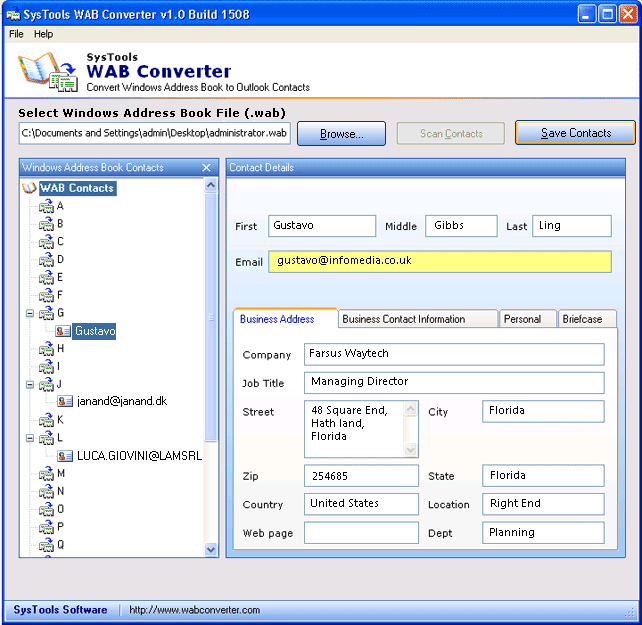642x625 pixels.
Task: Select the LUCA.GIOVINI@LAMSRL contact entry
Action: coord(139,456)
